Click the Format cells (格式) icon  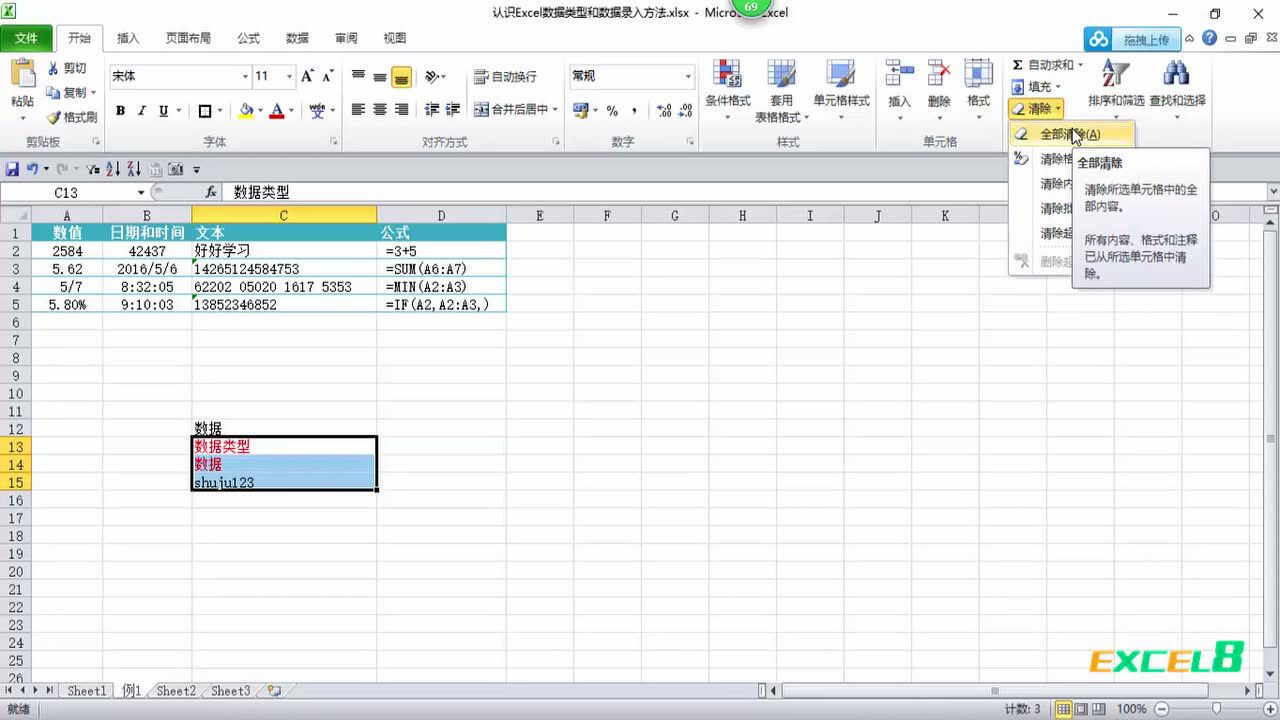(x=978, y=74)
